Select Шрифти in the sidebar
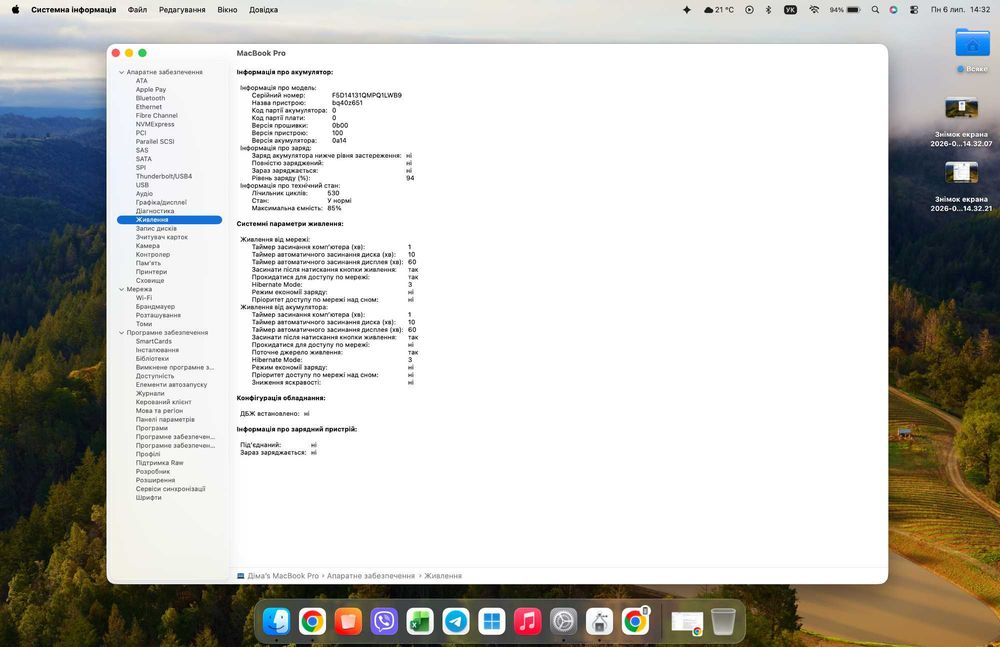Viewport: 1000px width, 647px height. (x=149, y=497)
